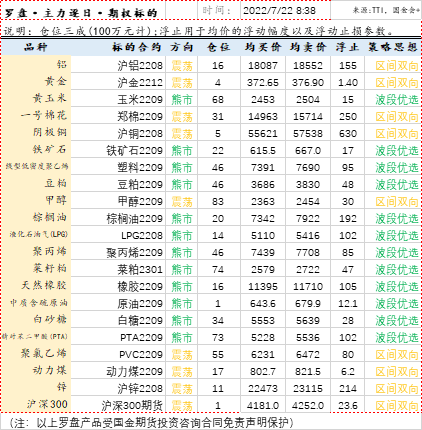The height and width of the screenshot is (430, 422).
Task: Select the header cell 均买价
Action: (263, 47)
